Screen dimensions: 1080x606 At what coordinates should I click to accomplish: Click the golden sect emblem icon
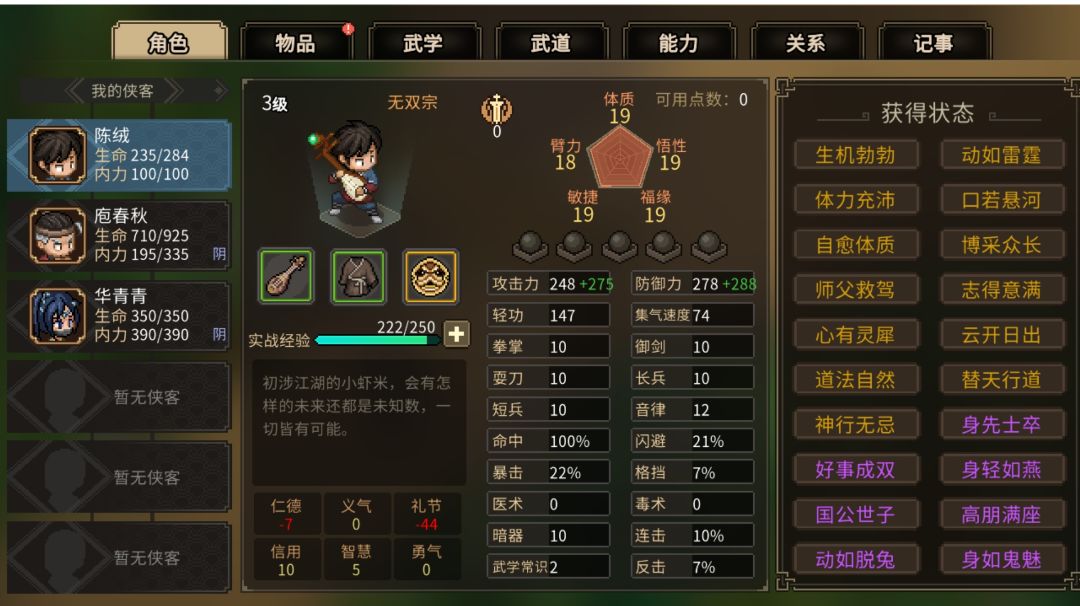click(497, 109)
